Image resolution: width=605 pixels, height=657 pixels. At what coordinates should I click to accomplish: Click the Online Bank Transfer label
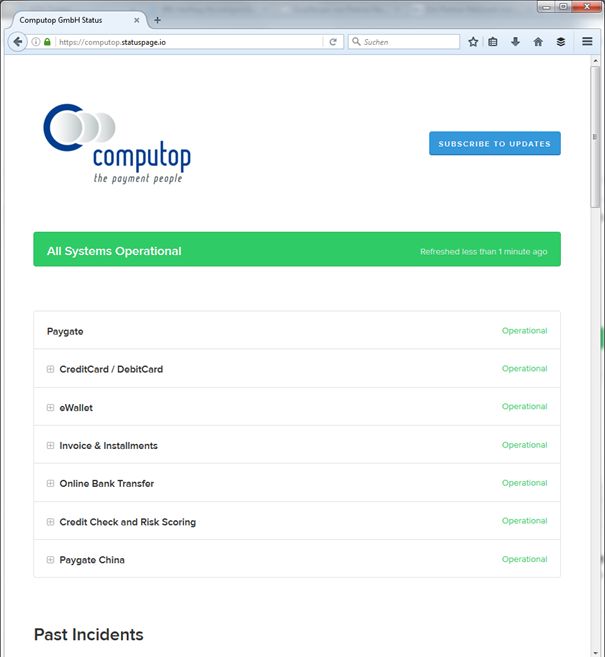[106, 484]
